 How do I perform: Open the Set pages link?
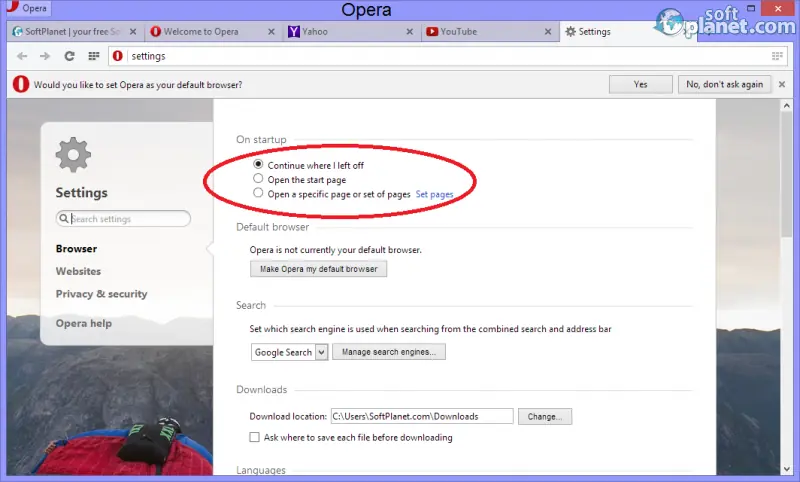(x=434, y=194)
